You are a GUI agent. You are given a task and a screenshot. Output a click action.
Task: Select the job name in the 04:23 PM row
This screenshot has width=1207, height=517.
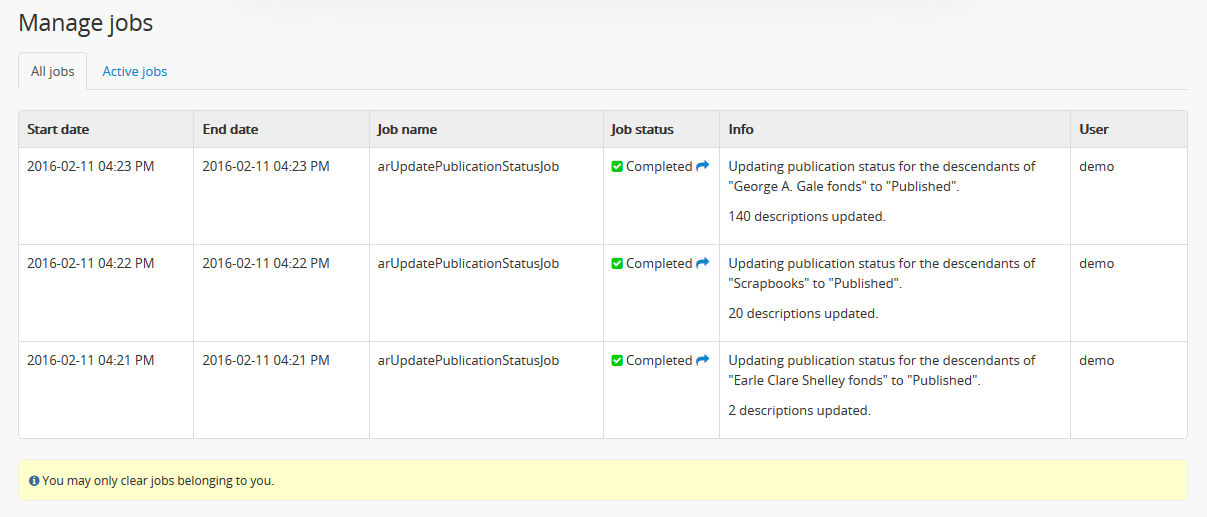click(468, 167)
